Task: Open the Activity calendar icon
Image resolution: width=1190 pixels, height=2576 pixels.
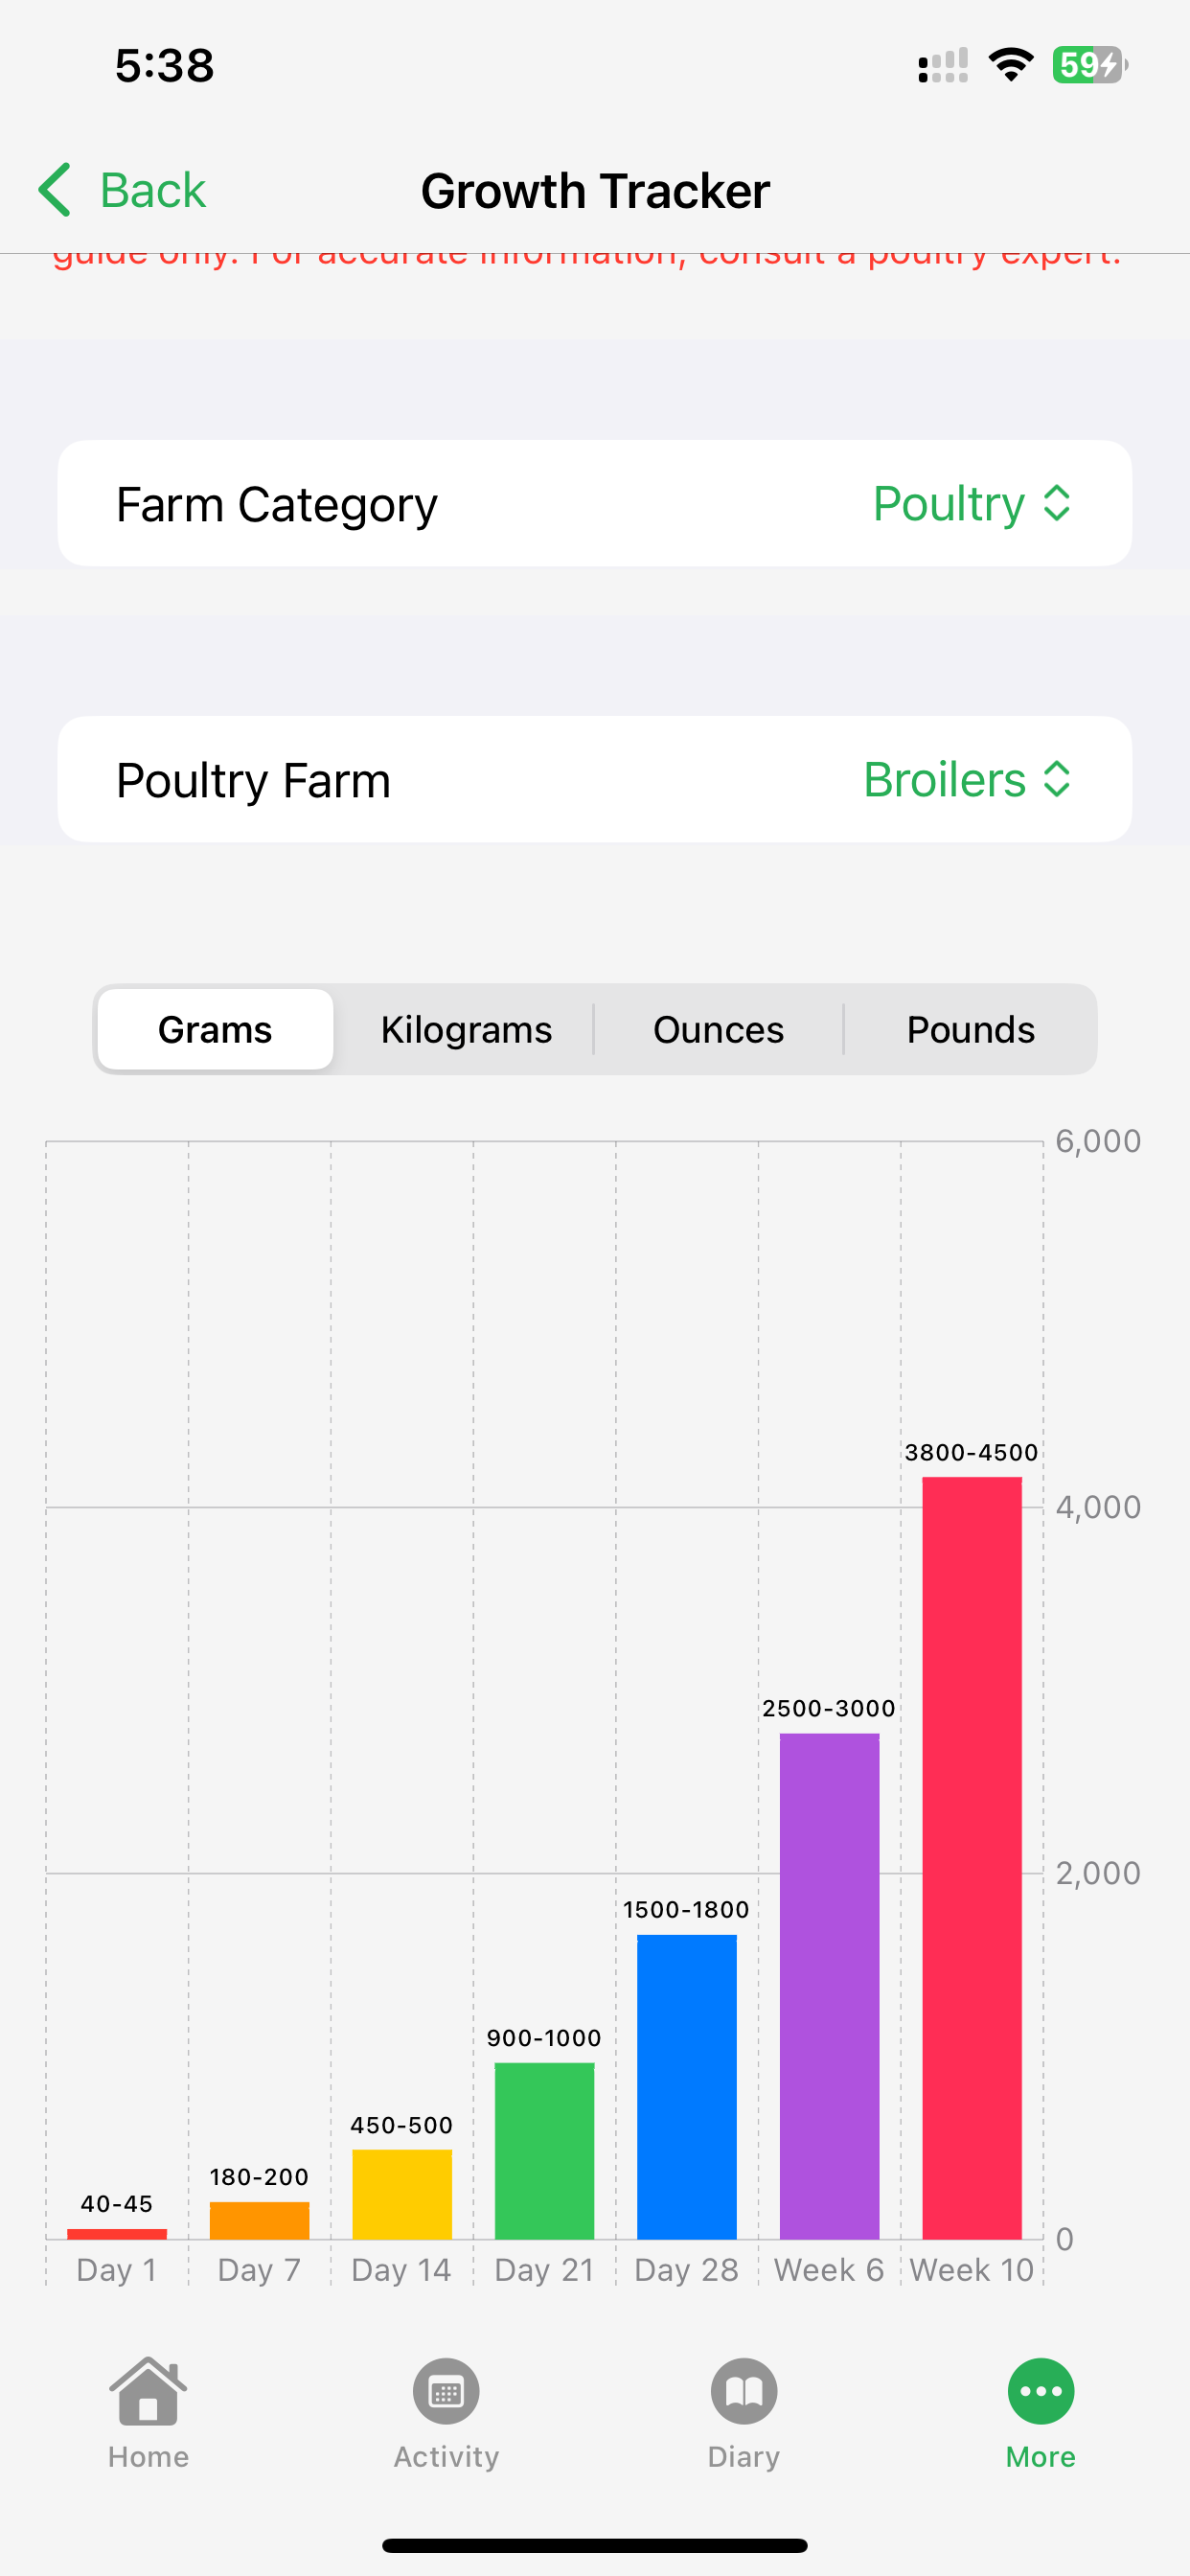Action: tap(446, 2392)
